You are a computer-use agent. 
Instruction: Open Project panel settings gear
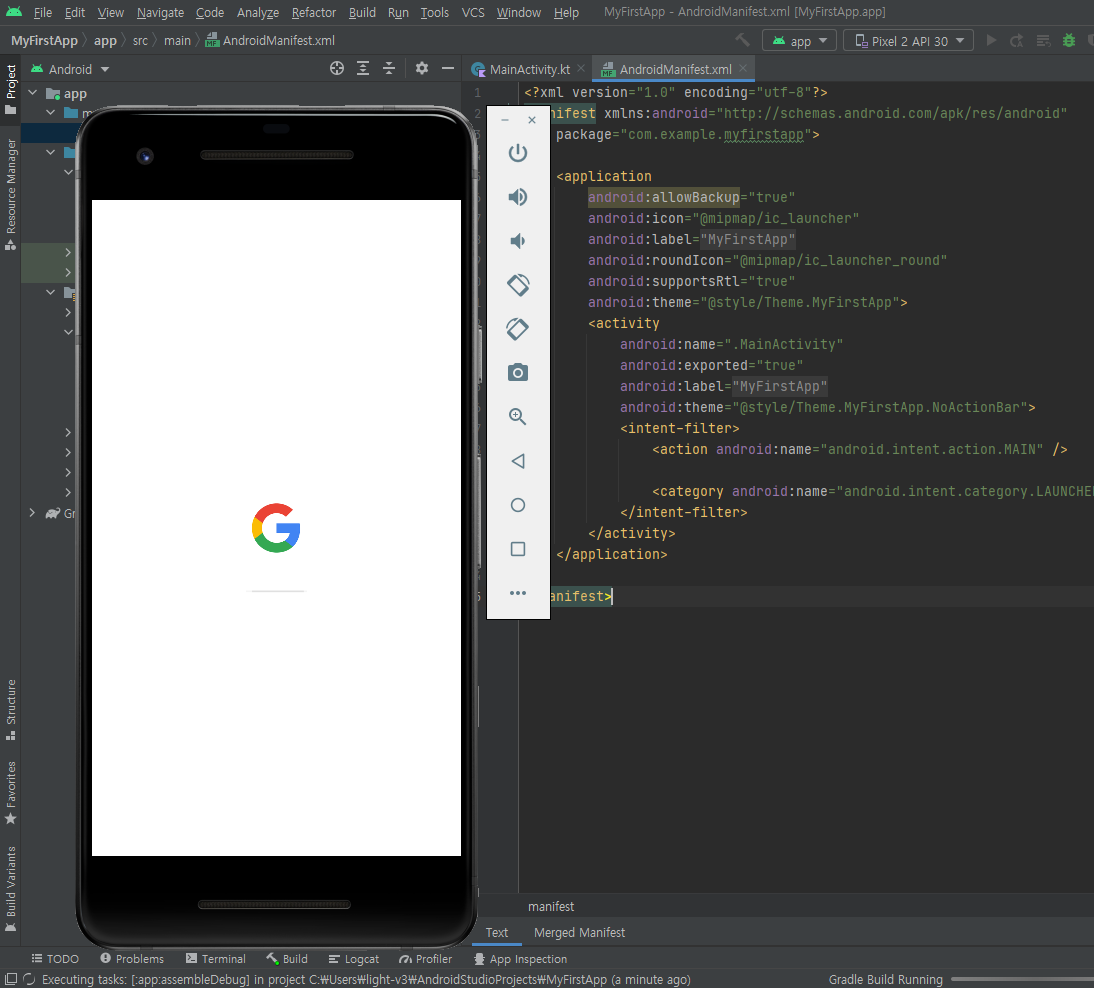pos(421,68)
